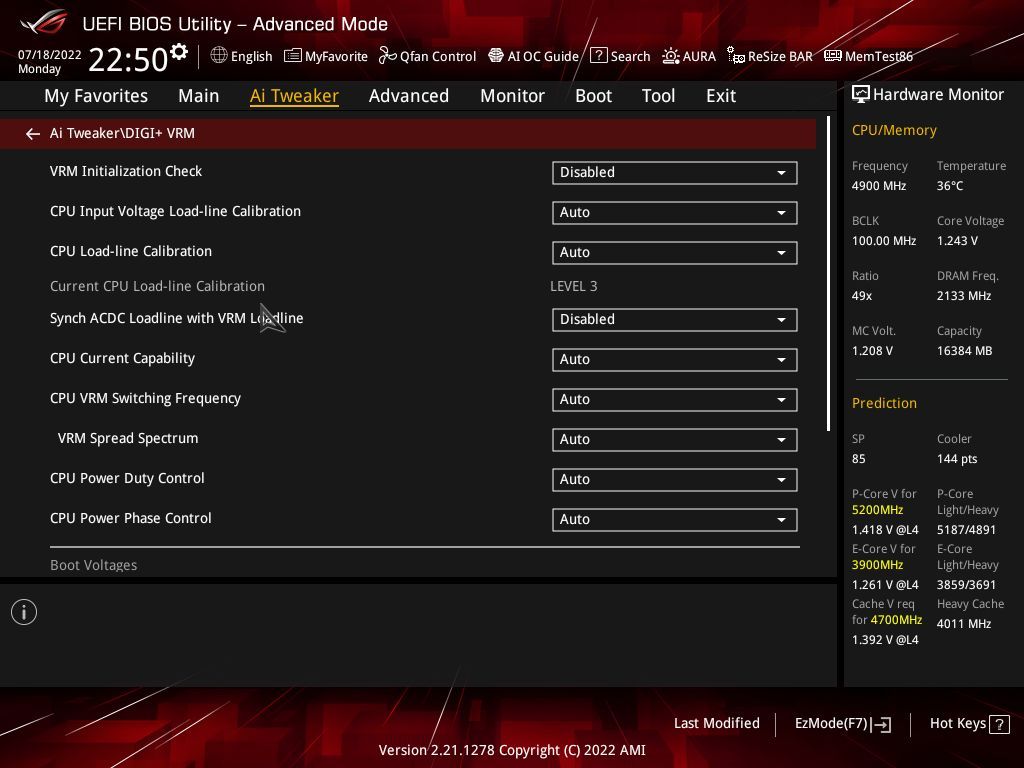Click the Boot Voltages section heading
Viewport: 1024px width, 768px height.
(93, 566)
